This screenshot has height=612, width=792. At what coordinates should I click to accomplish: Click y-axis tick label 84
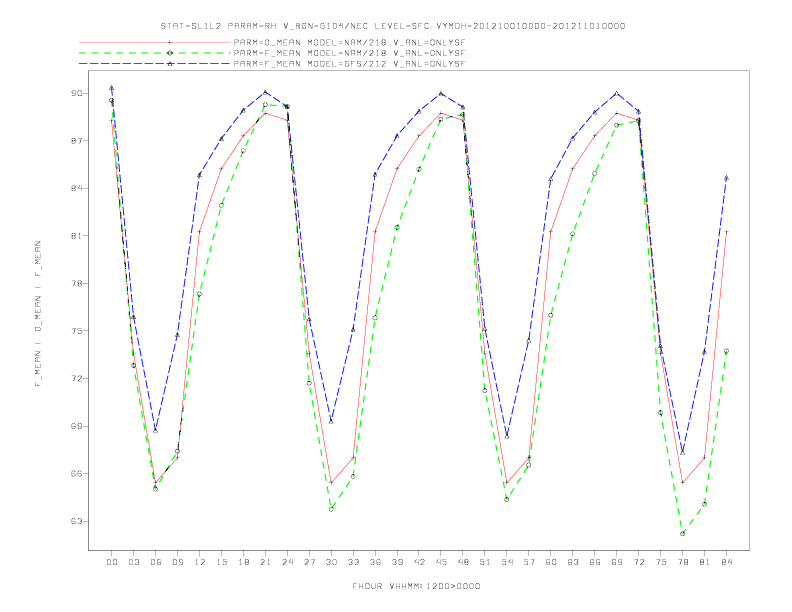pyautogui.click(x=76, y=188)
